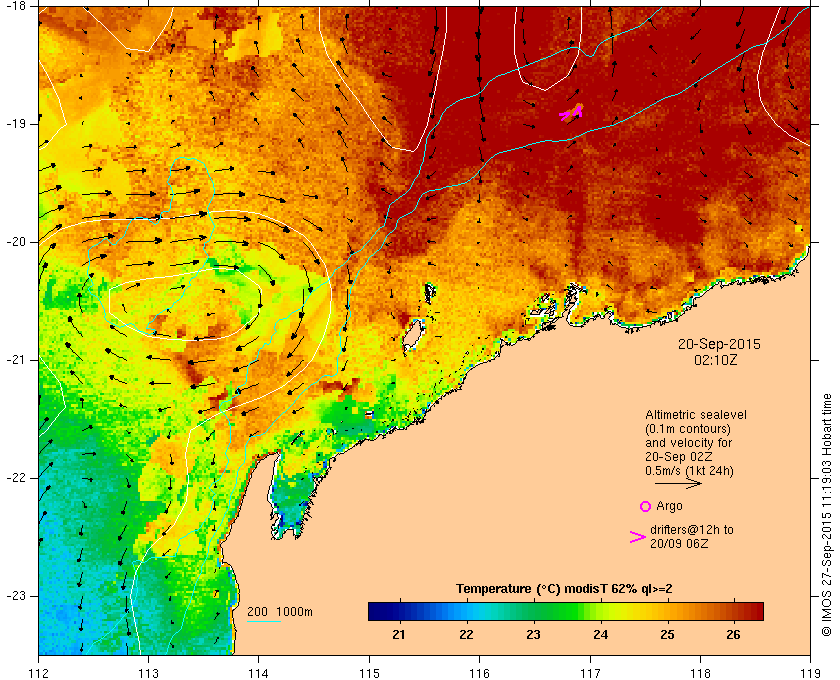Click the longitude axis label '115'
Viewport: 840px width, 680px height.
click(369, 673)
